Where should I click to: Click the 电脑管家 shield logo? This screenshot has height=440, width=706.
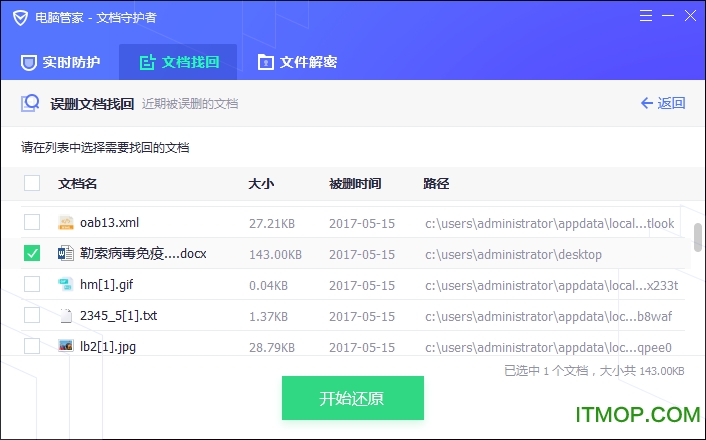point(20,18)
